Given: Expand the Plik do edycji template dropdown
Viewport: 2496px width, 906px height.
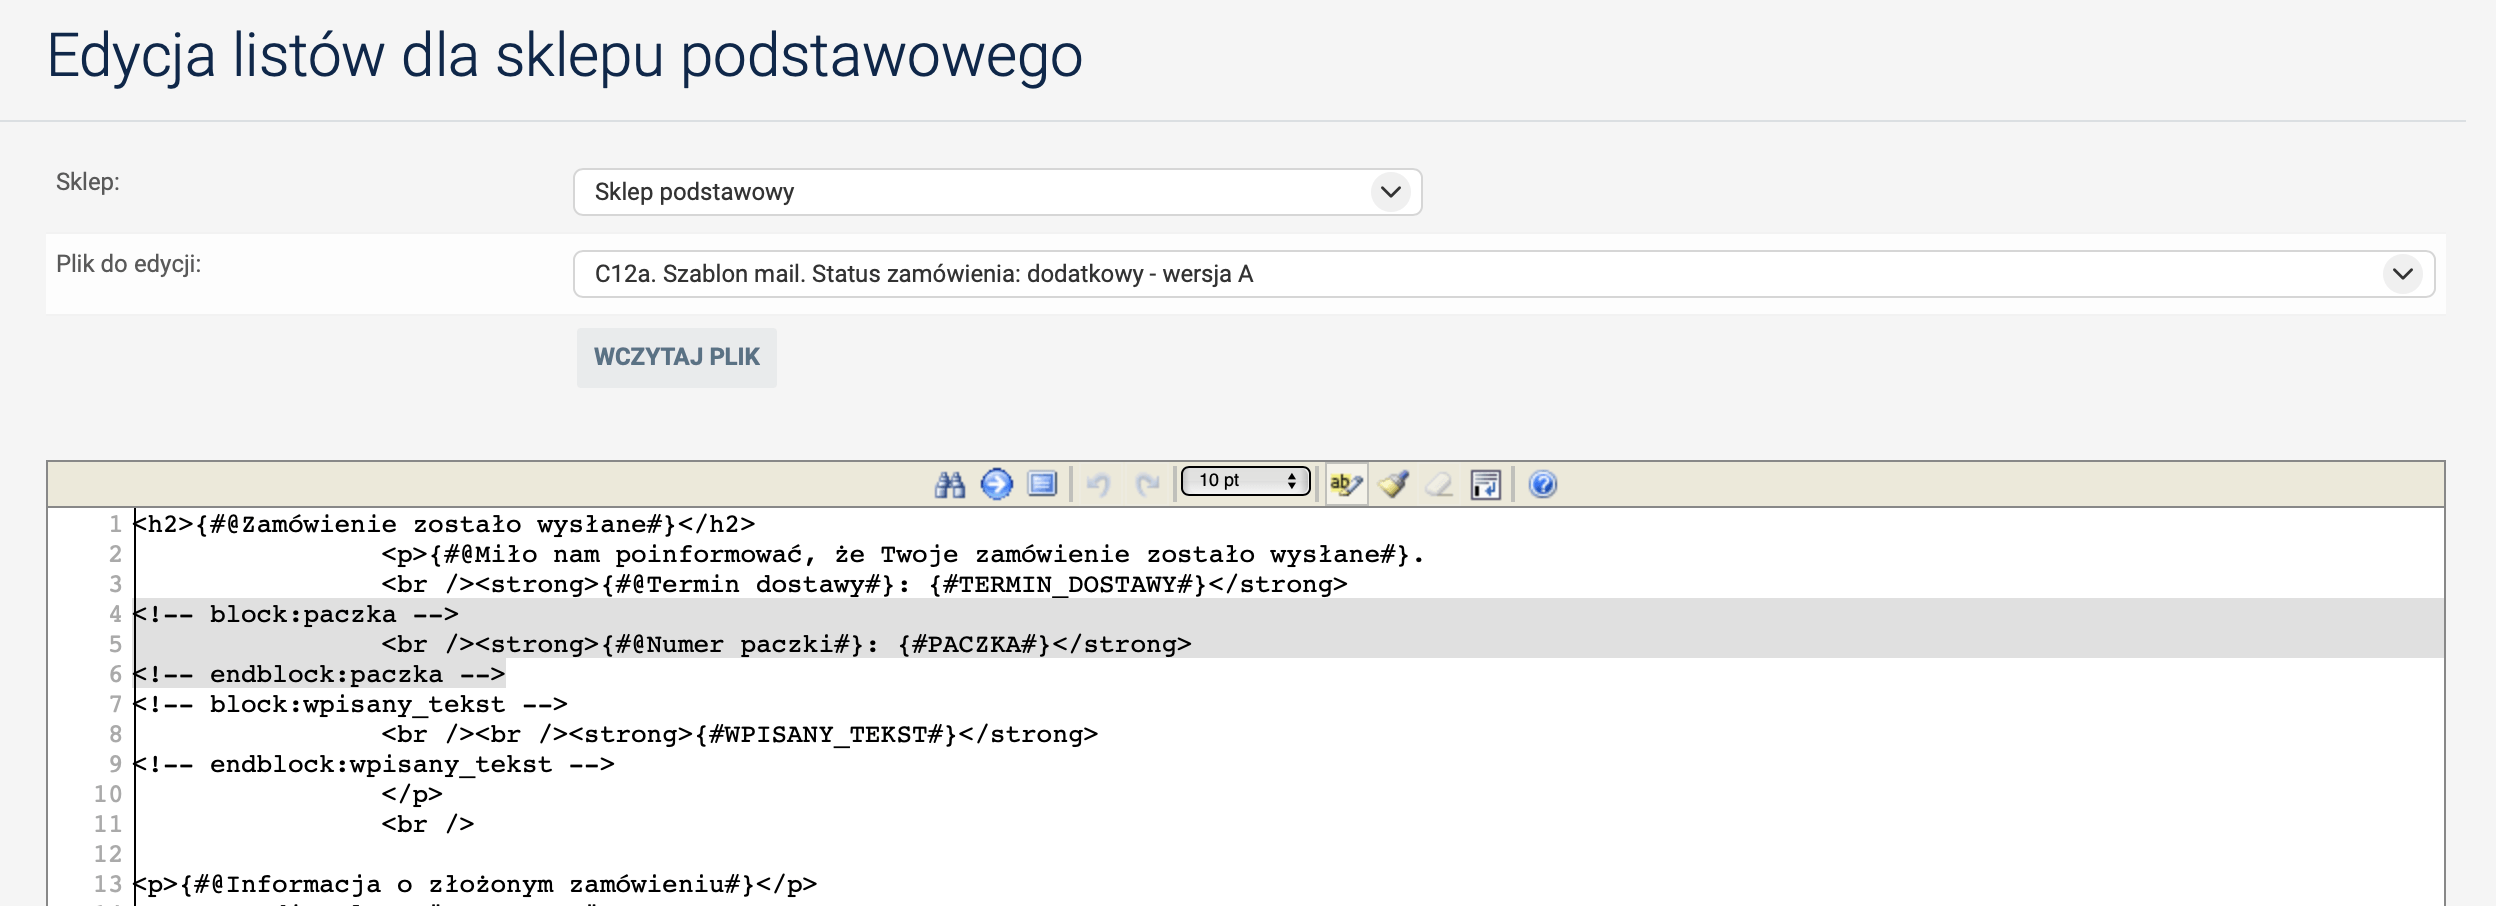Looking at the screenshot, I should tap(1504, 274).
